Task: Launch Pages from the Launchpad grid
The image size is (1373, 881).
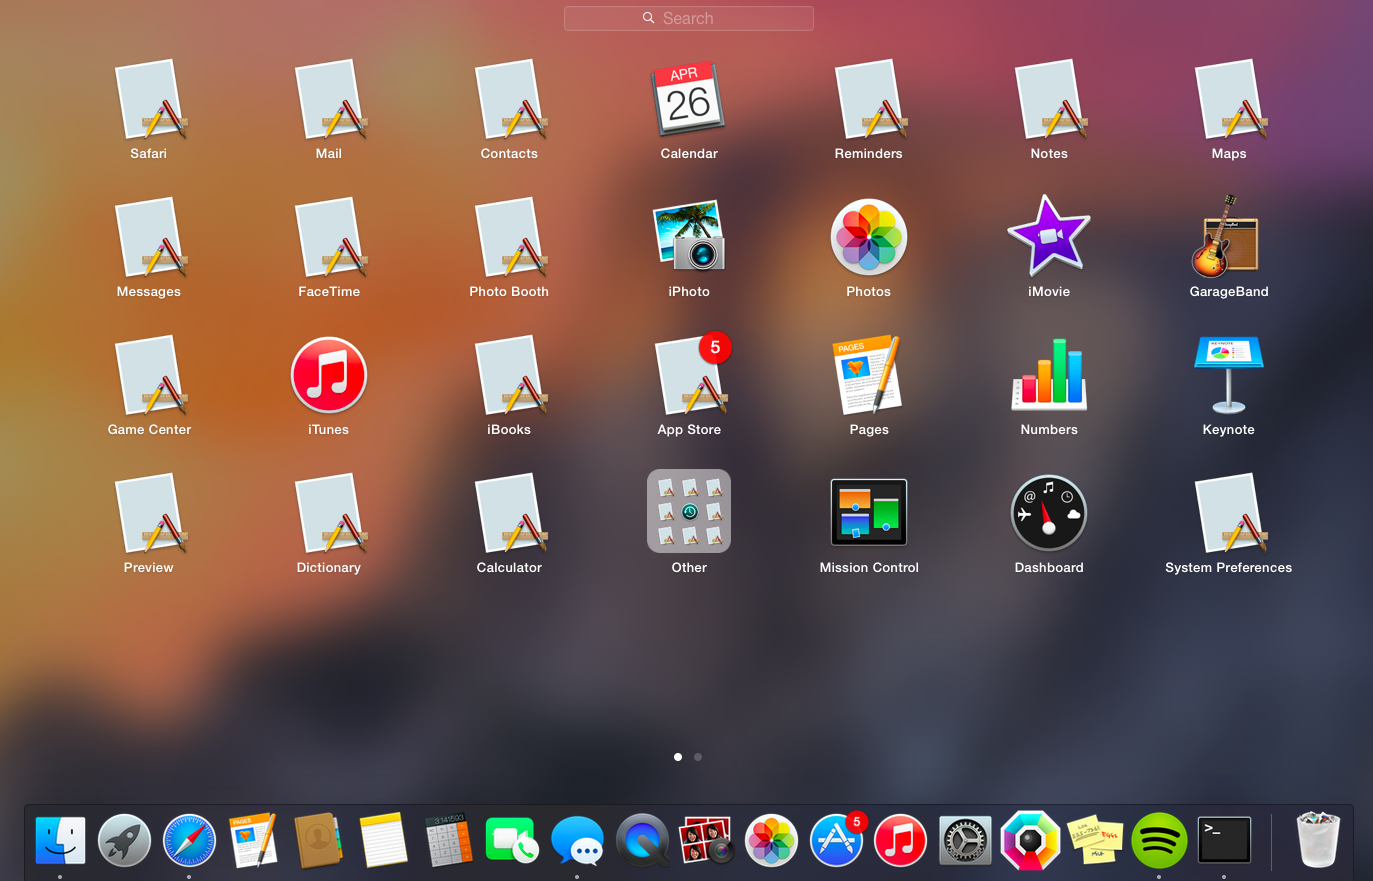Action: coord(867,375)
